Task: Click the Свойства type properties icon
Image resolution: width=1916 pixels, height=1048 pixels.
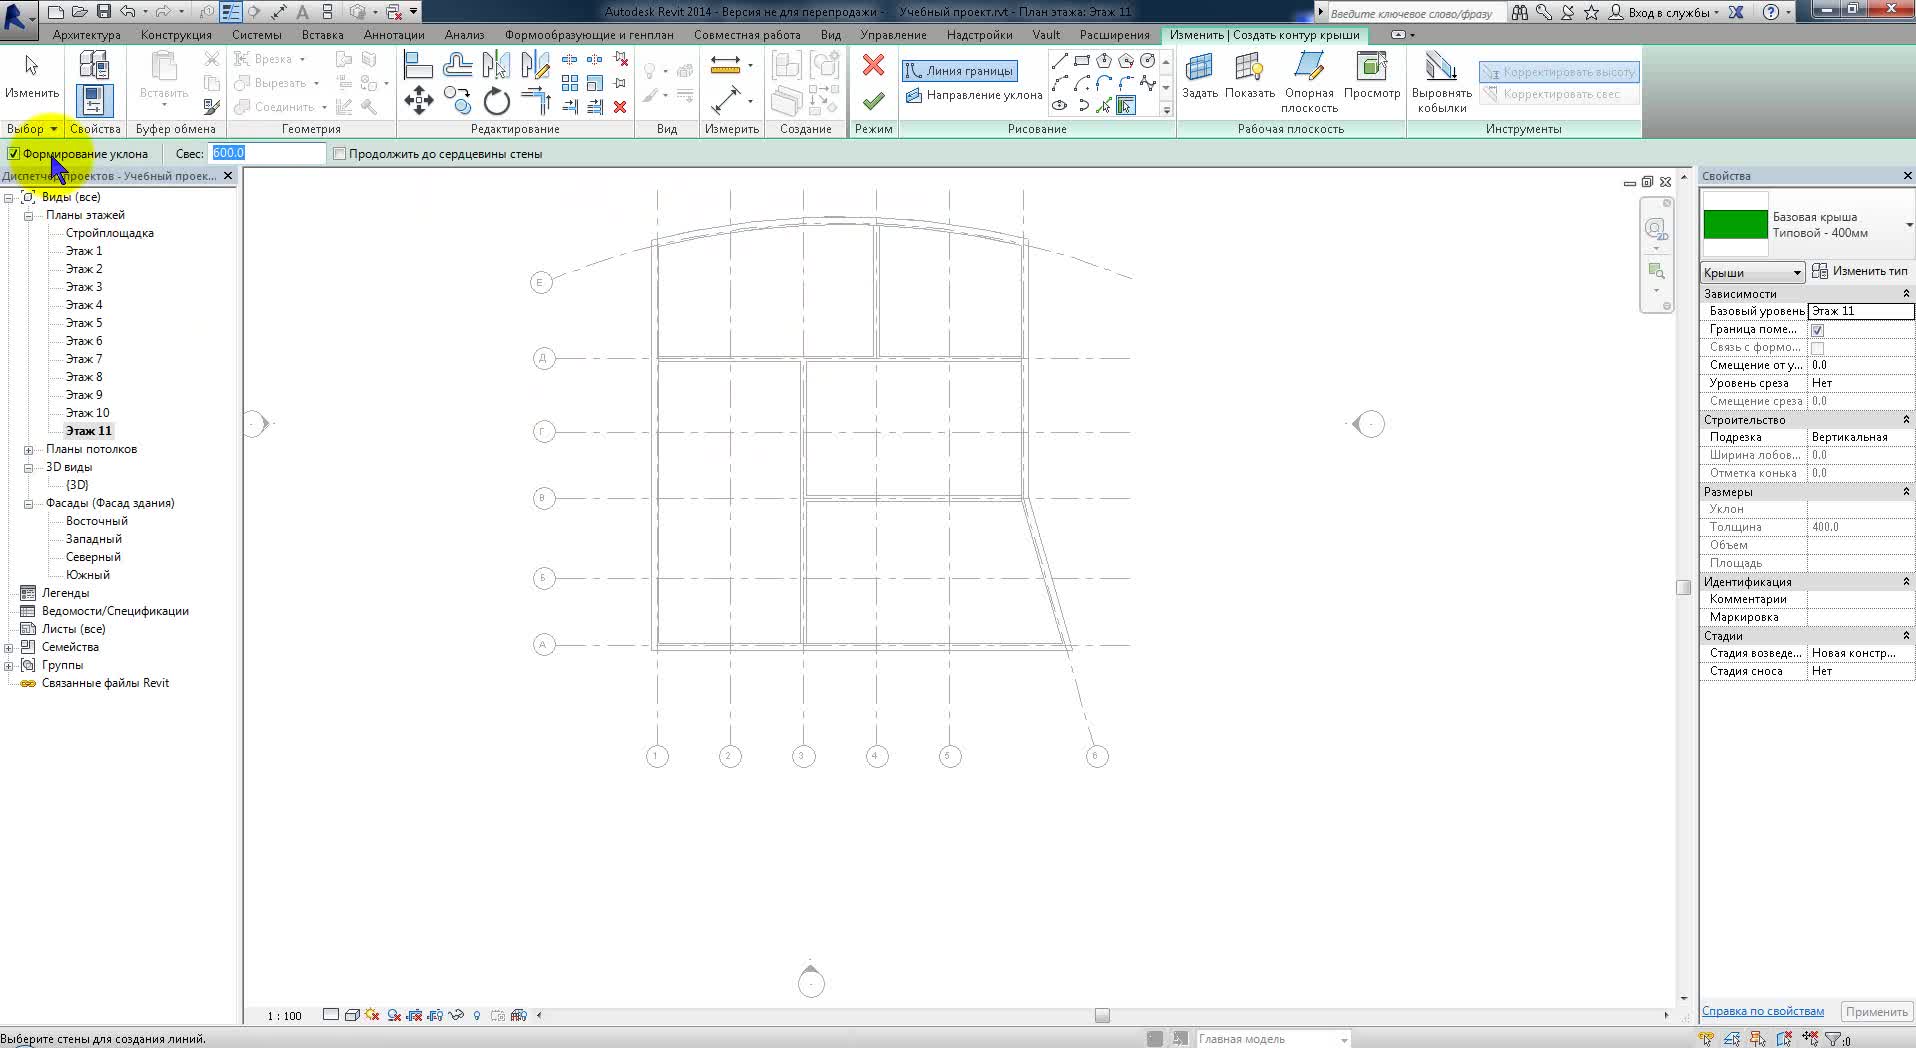Action: 94,66
